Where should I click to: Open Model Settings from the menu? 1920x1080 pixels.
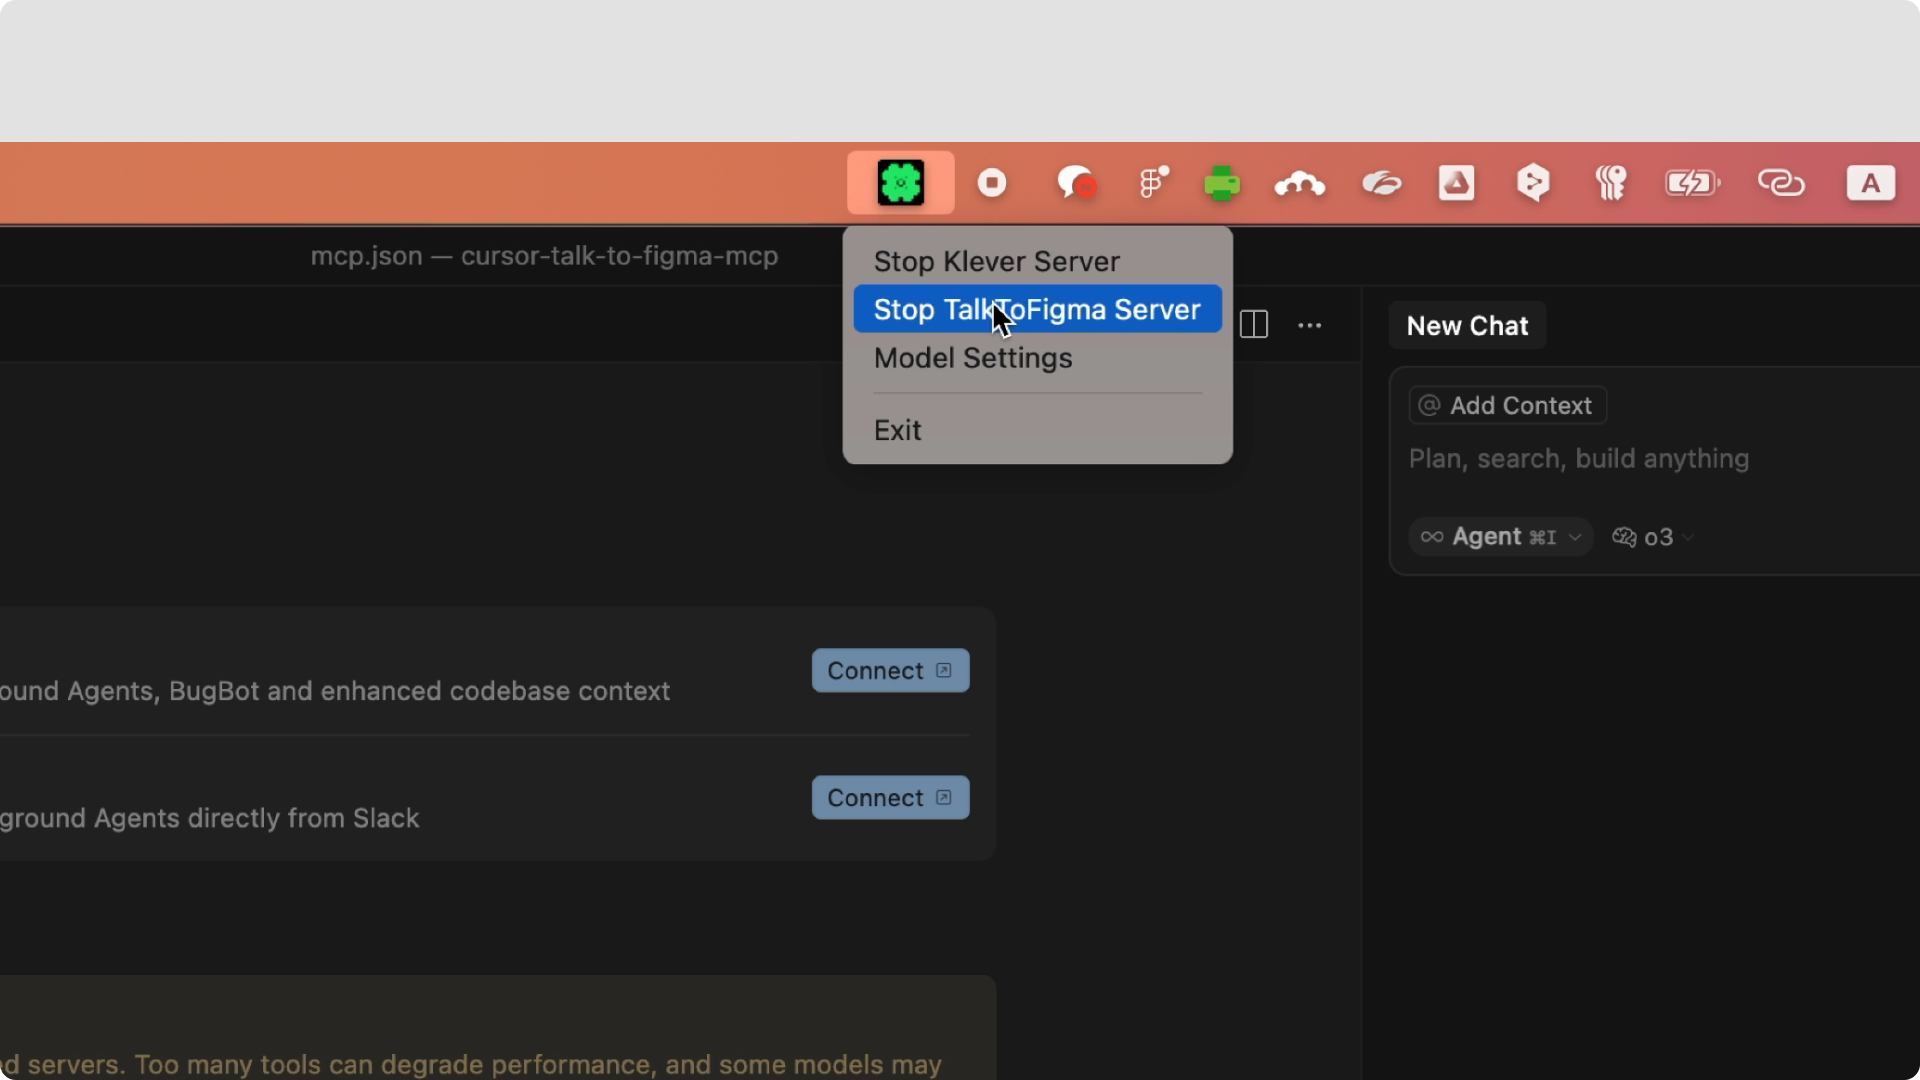(972, 358)
